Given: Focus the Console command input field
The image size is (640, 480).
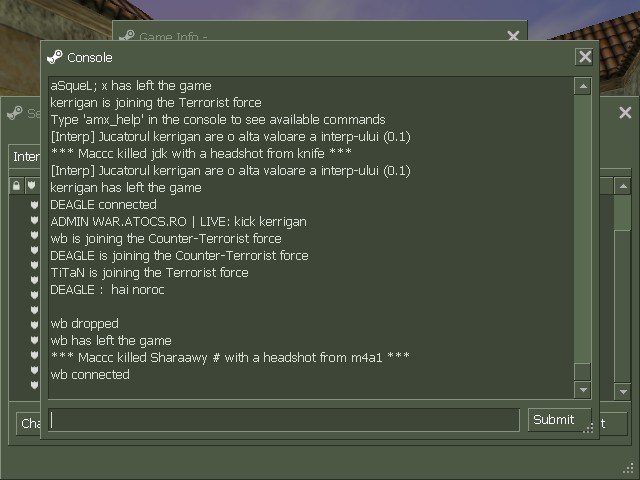Looking at the screenshot, I should 284,420.
